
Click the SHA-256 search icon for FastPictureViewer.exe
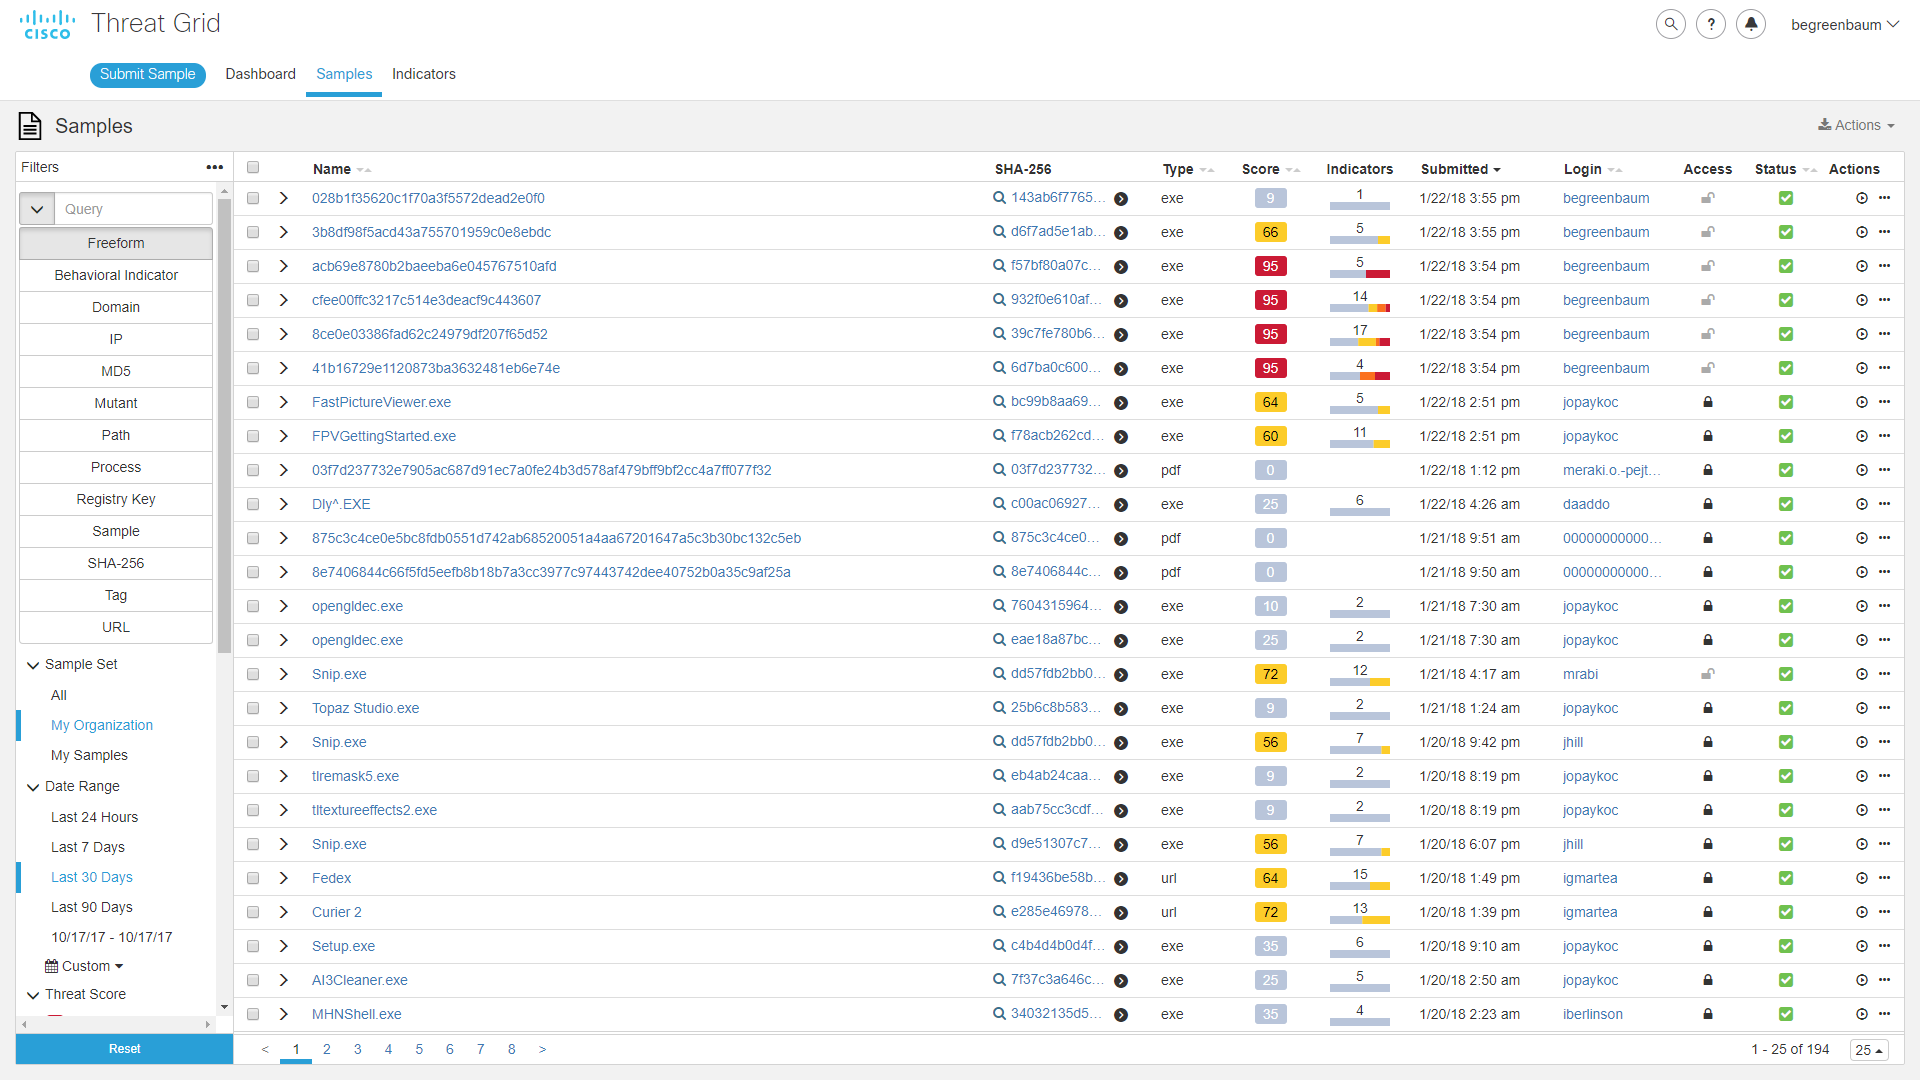999,402
